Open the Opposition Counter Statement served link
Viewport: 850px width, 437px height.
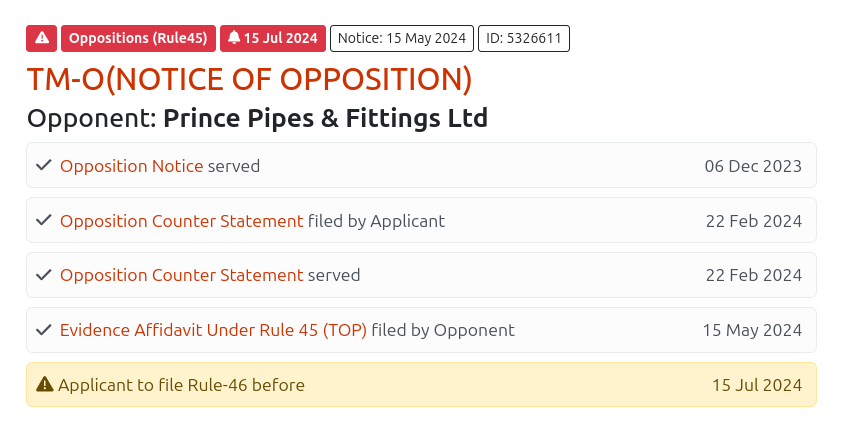(181, 275)
